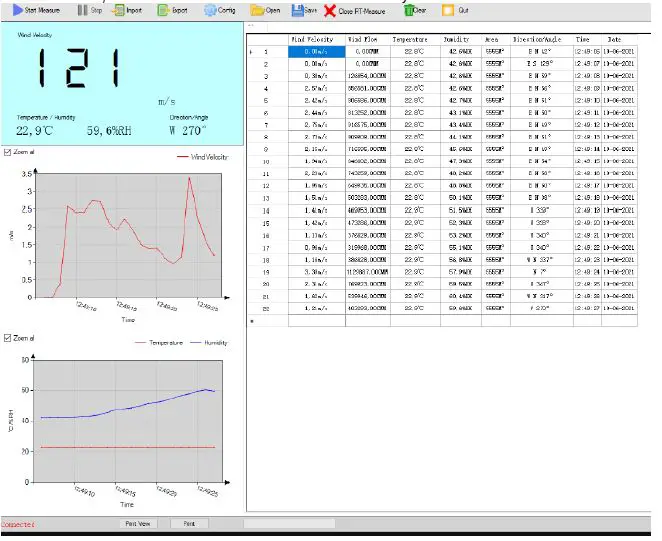Click the highlighted wind velocity cell in row 1
This screenshot has height=541, width=662.
point(315,51)
